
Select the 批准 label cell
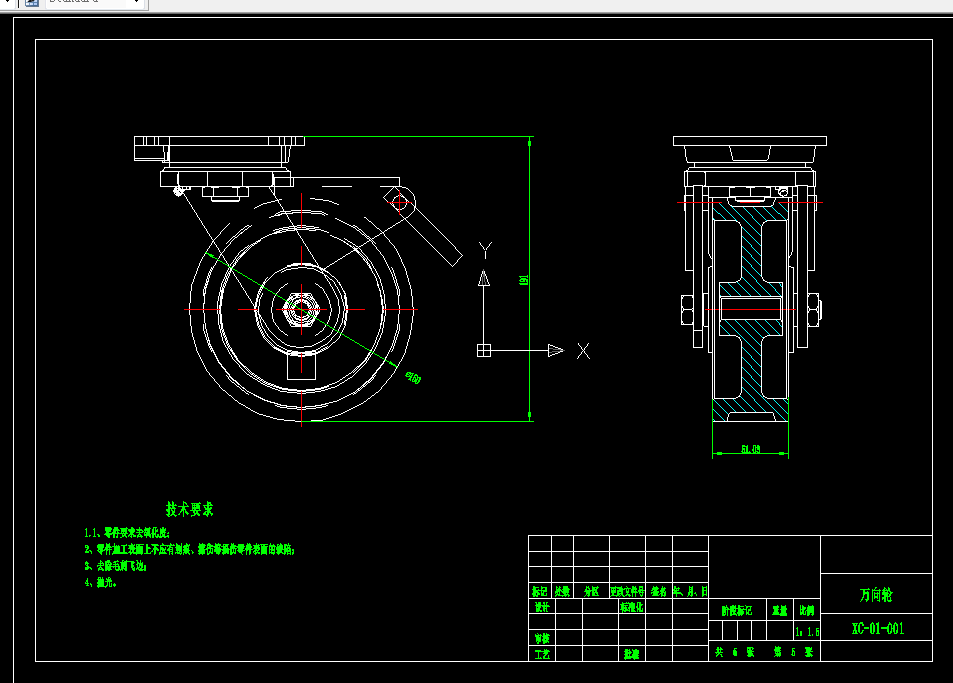(x=632, y=654)
